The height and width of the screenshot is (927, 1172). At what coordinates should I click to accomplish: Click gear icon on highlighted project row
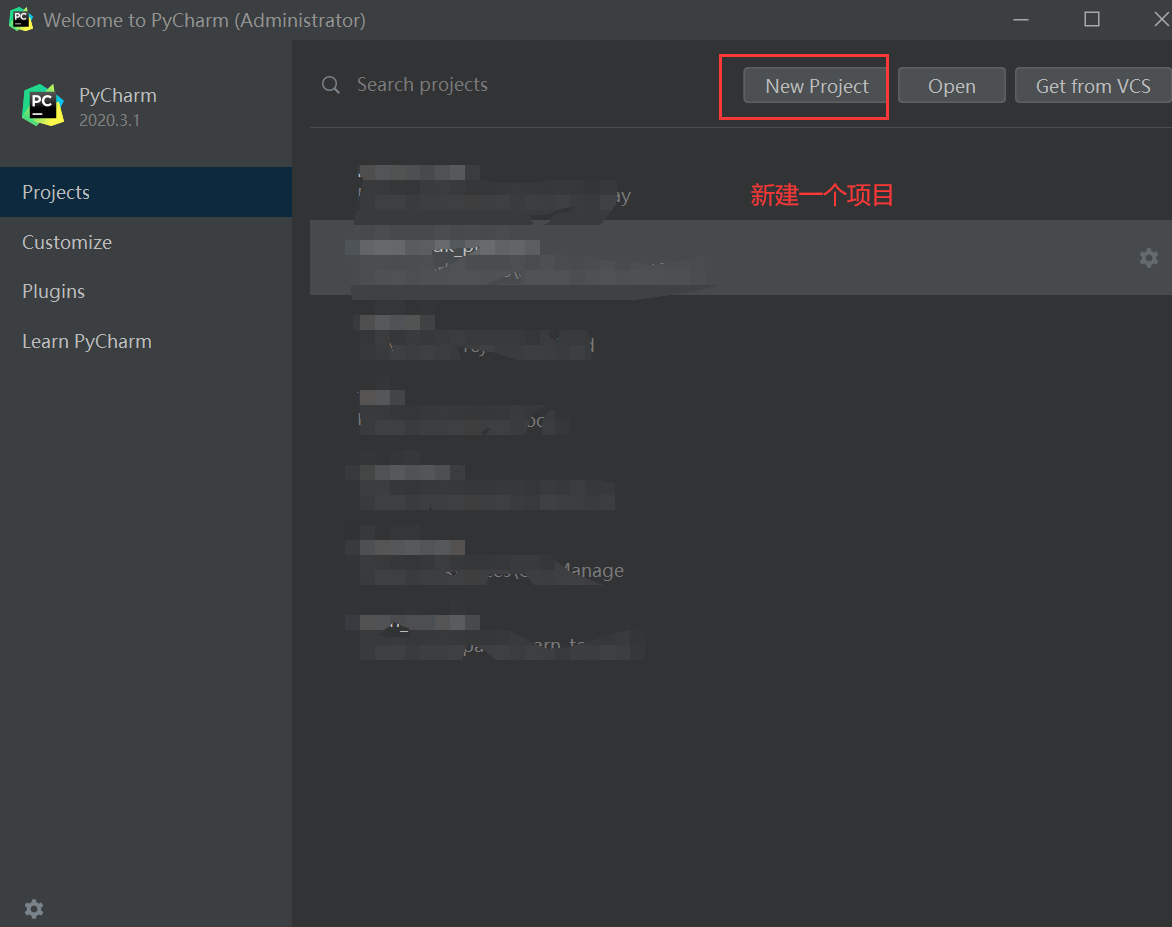pyautogui.click(x=1149, y=258)
